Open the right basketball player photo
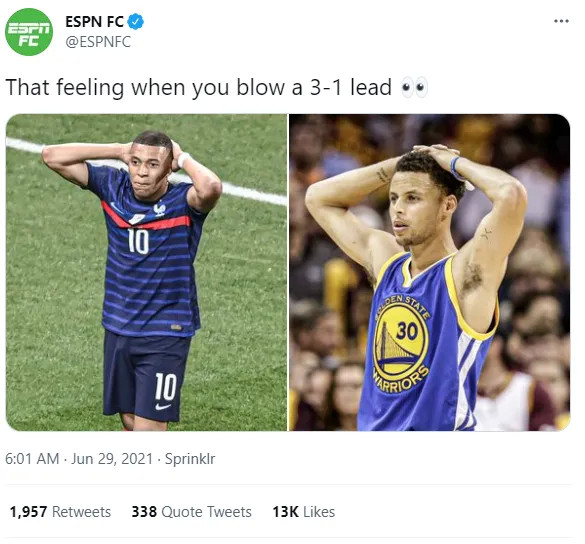Viewport: 585px width, 544px height. [430, 272]
